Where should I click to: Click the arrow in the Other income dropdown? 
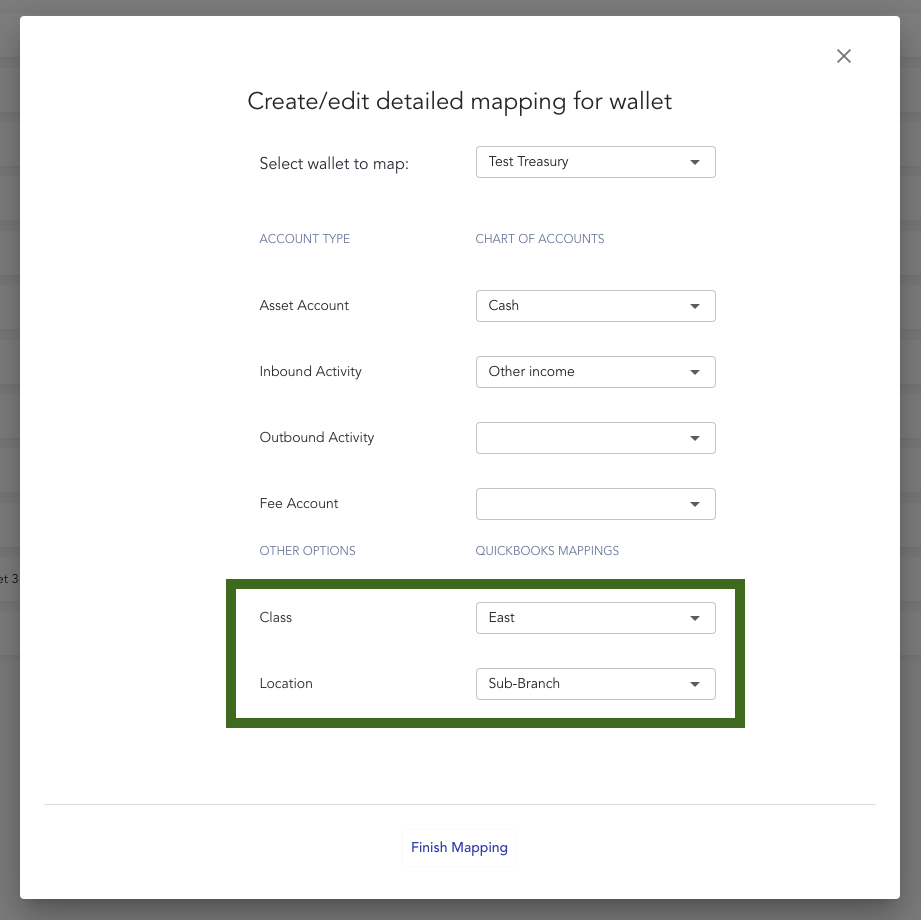tap(695, 372)
